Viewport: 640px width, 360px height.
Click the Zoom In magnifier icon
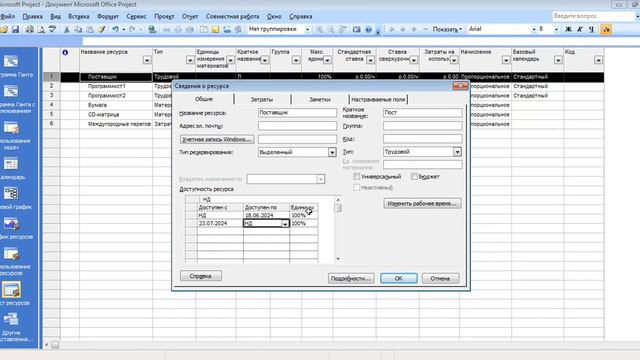pyautogui.click(x=319, y=29)
